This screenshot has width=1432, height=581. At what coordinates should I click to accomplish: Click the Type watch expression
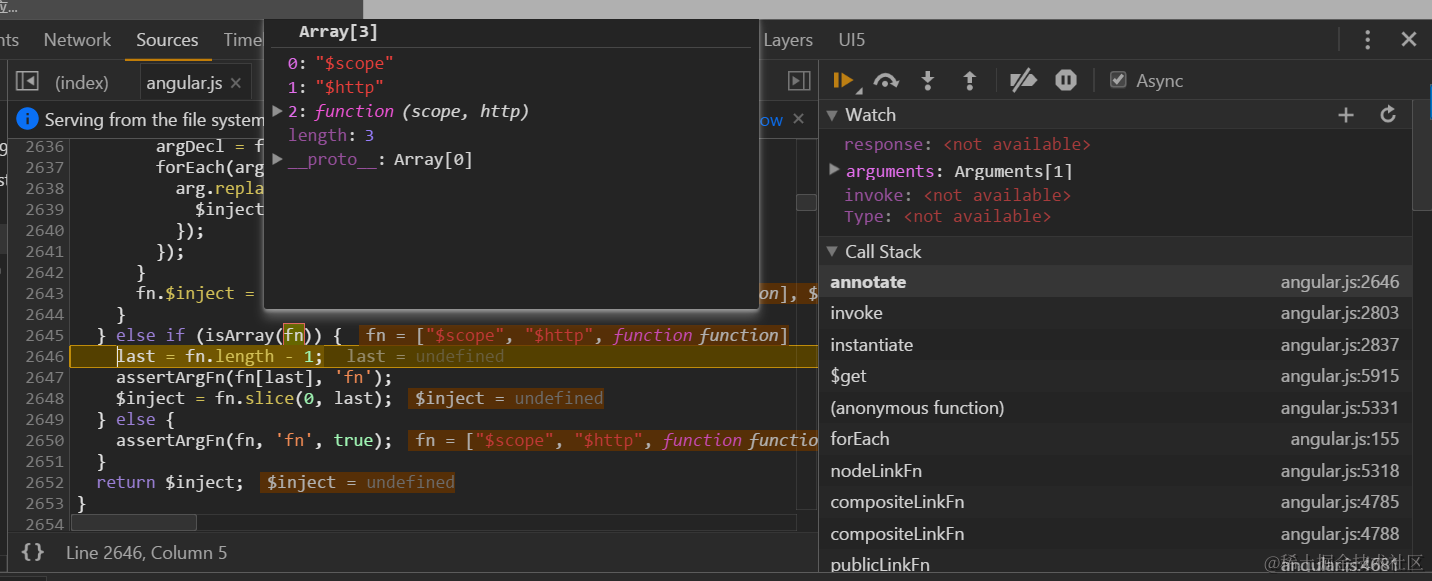[x=947, y=216]
